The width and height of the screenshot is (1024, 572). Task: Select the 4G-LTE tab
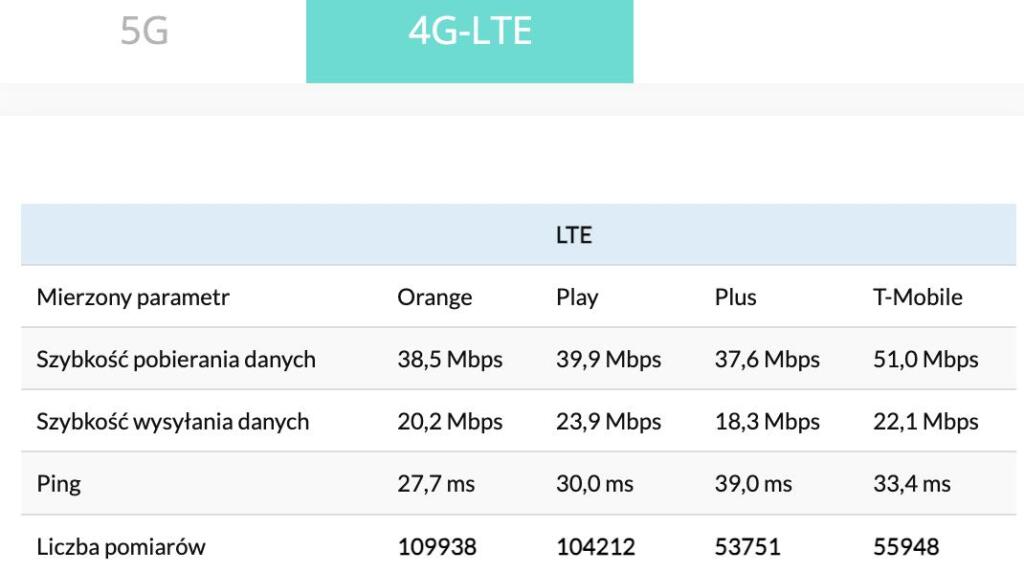click(469, 32)
